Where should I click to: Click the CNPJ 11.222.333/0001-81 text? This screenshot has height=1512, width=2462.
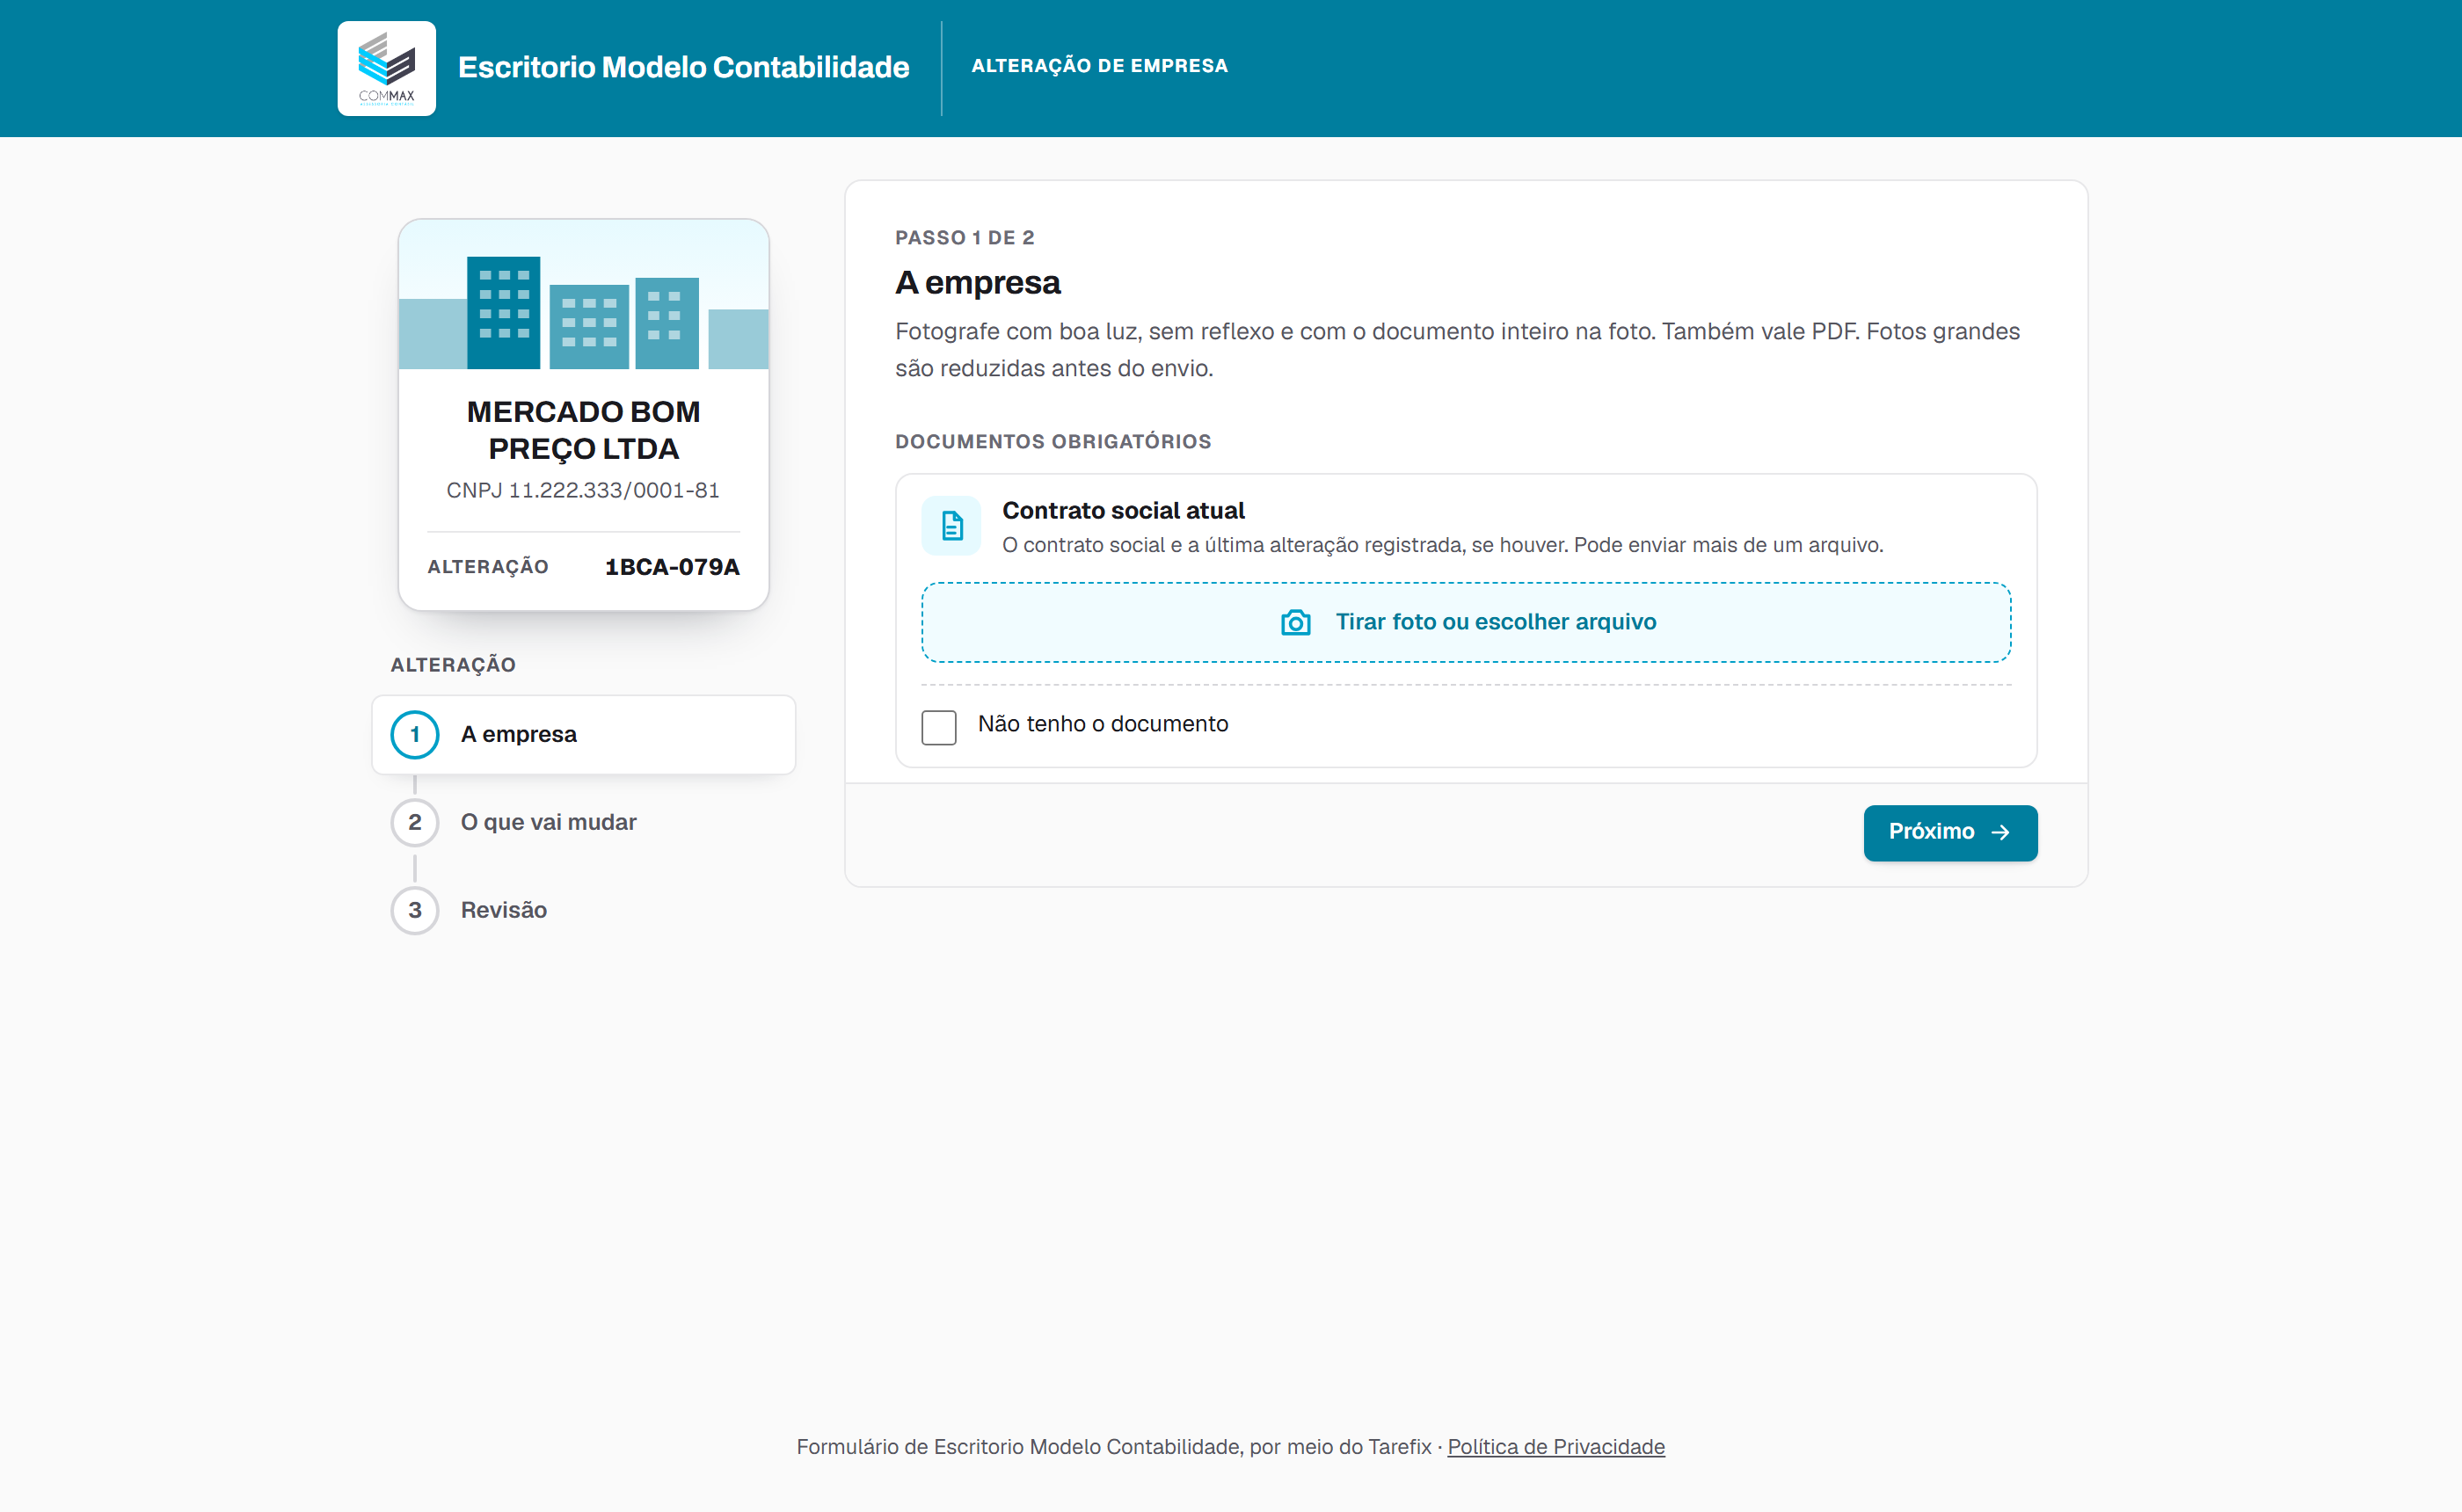coord(582,490)
